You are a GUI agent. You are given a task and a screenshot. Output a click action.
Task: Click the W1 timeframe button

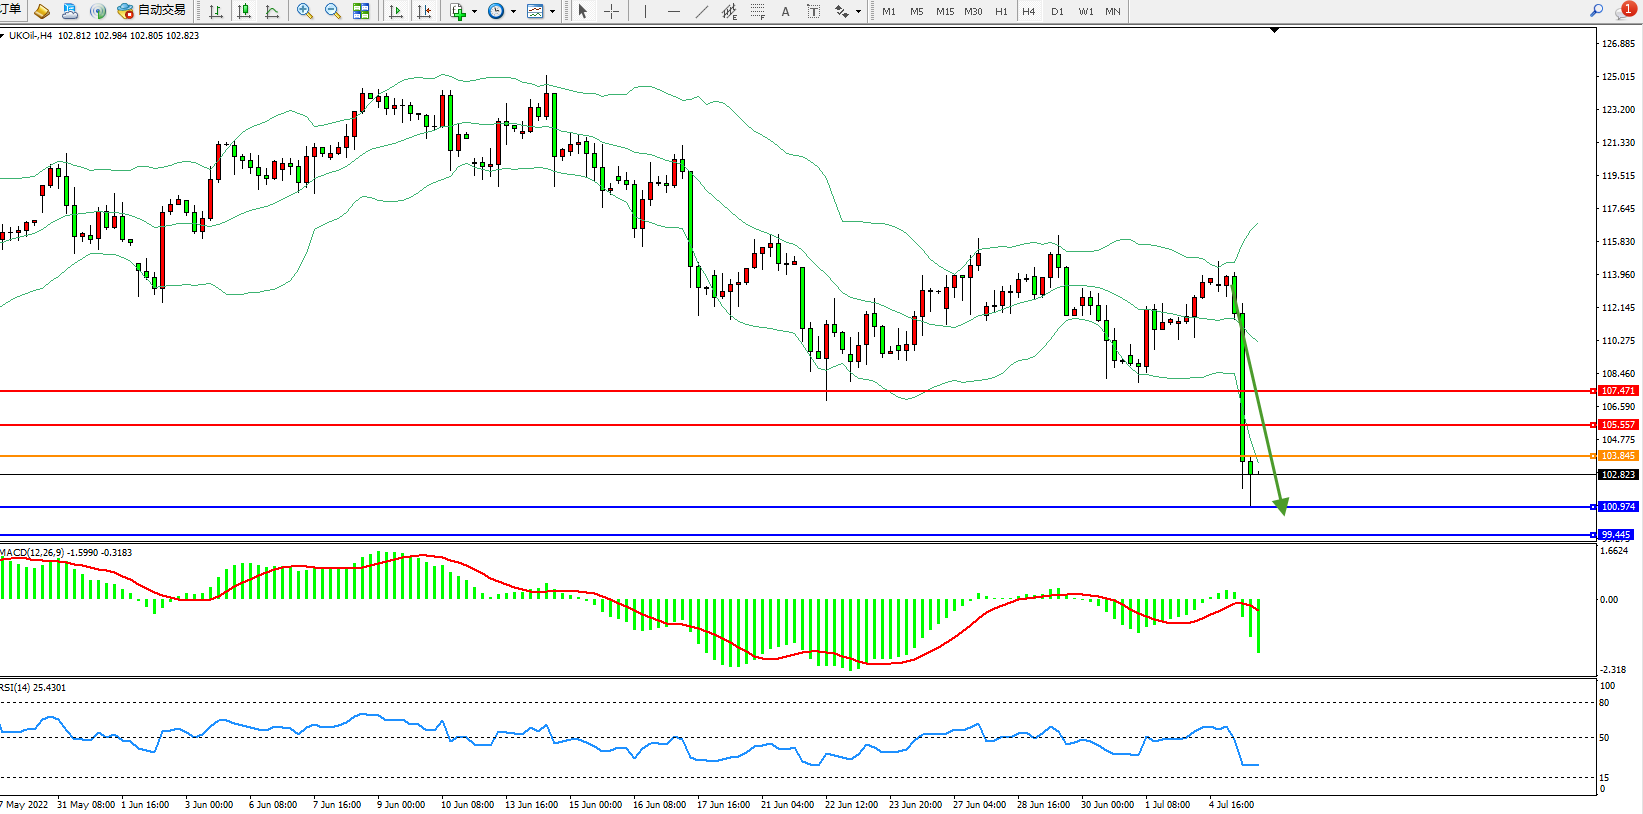1085,12
